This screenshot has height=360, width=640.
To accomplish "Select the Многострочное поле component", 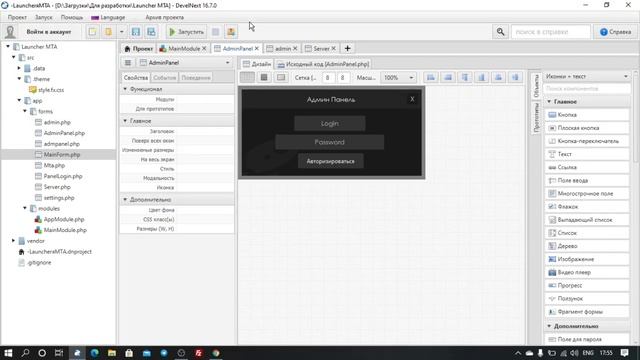I will tap(587, 193).
